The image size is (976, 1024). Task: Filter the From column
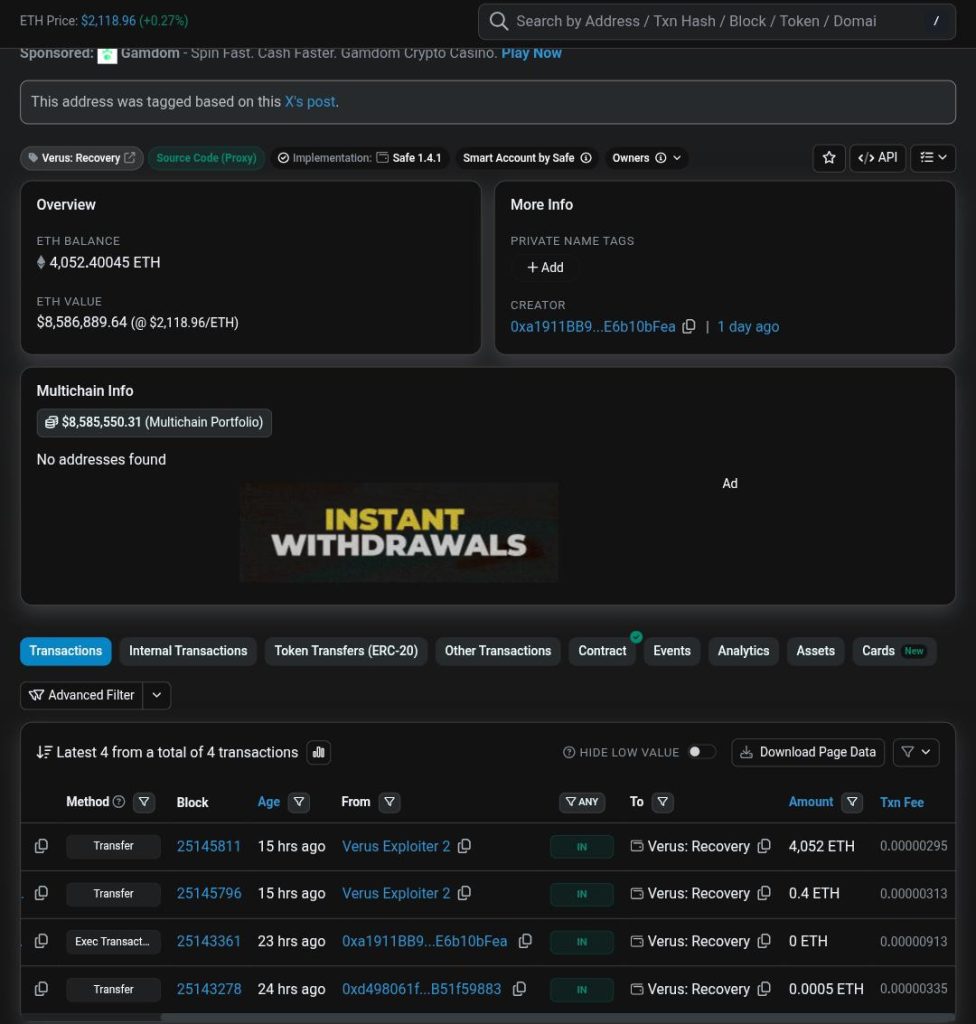(x=389, y=802)
